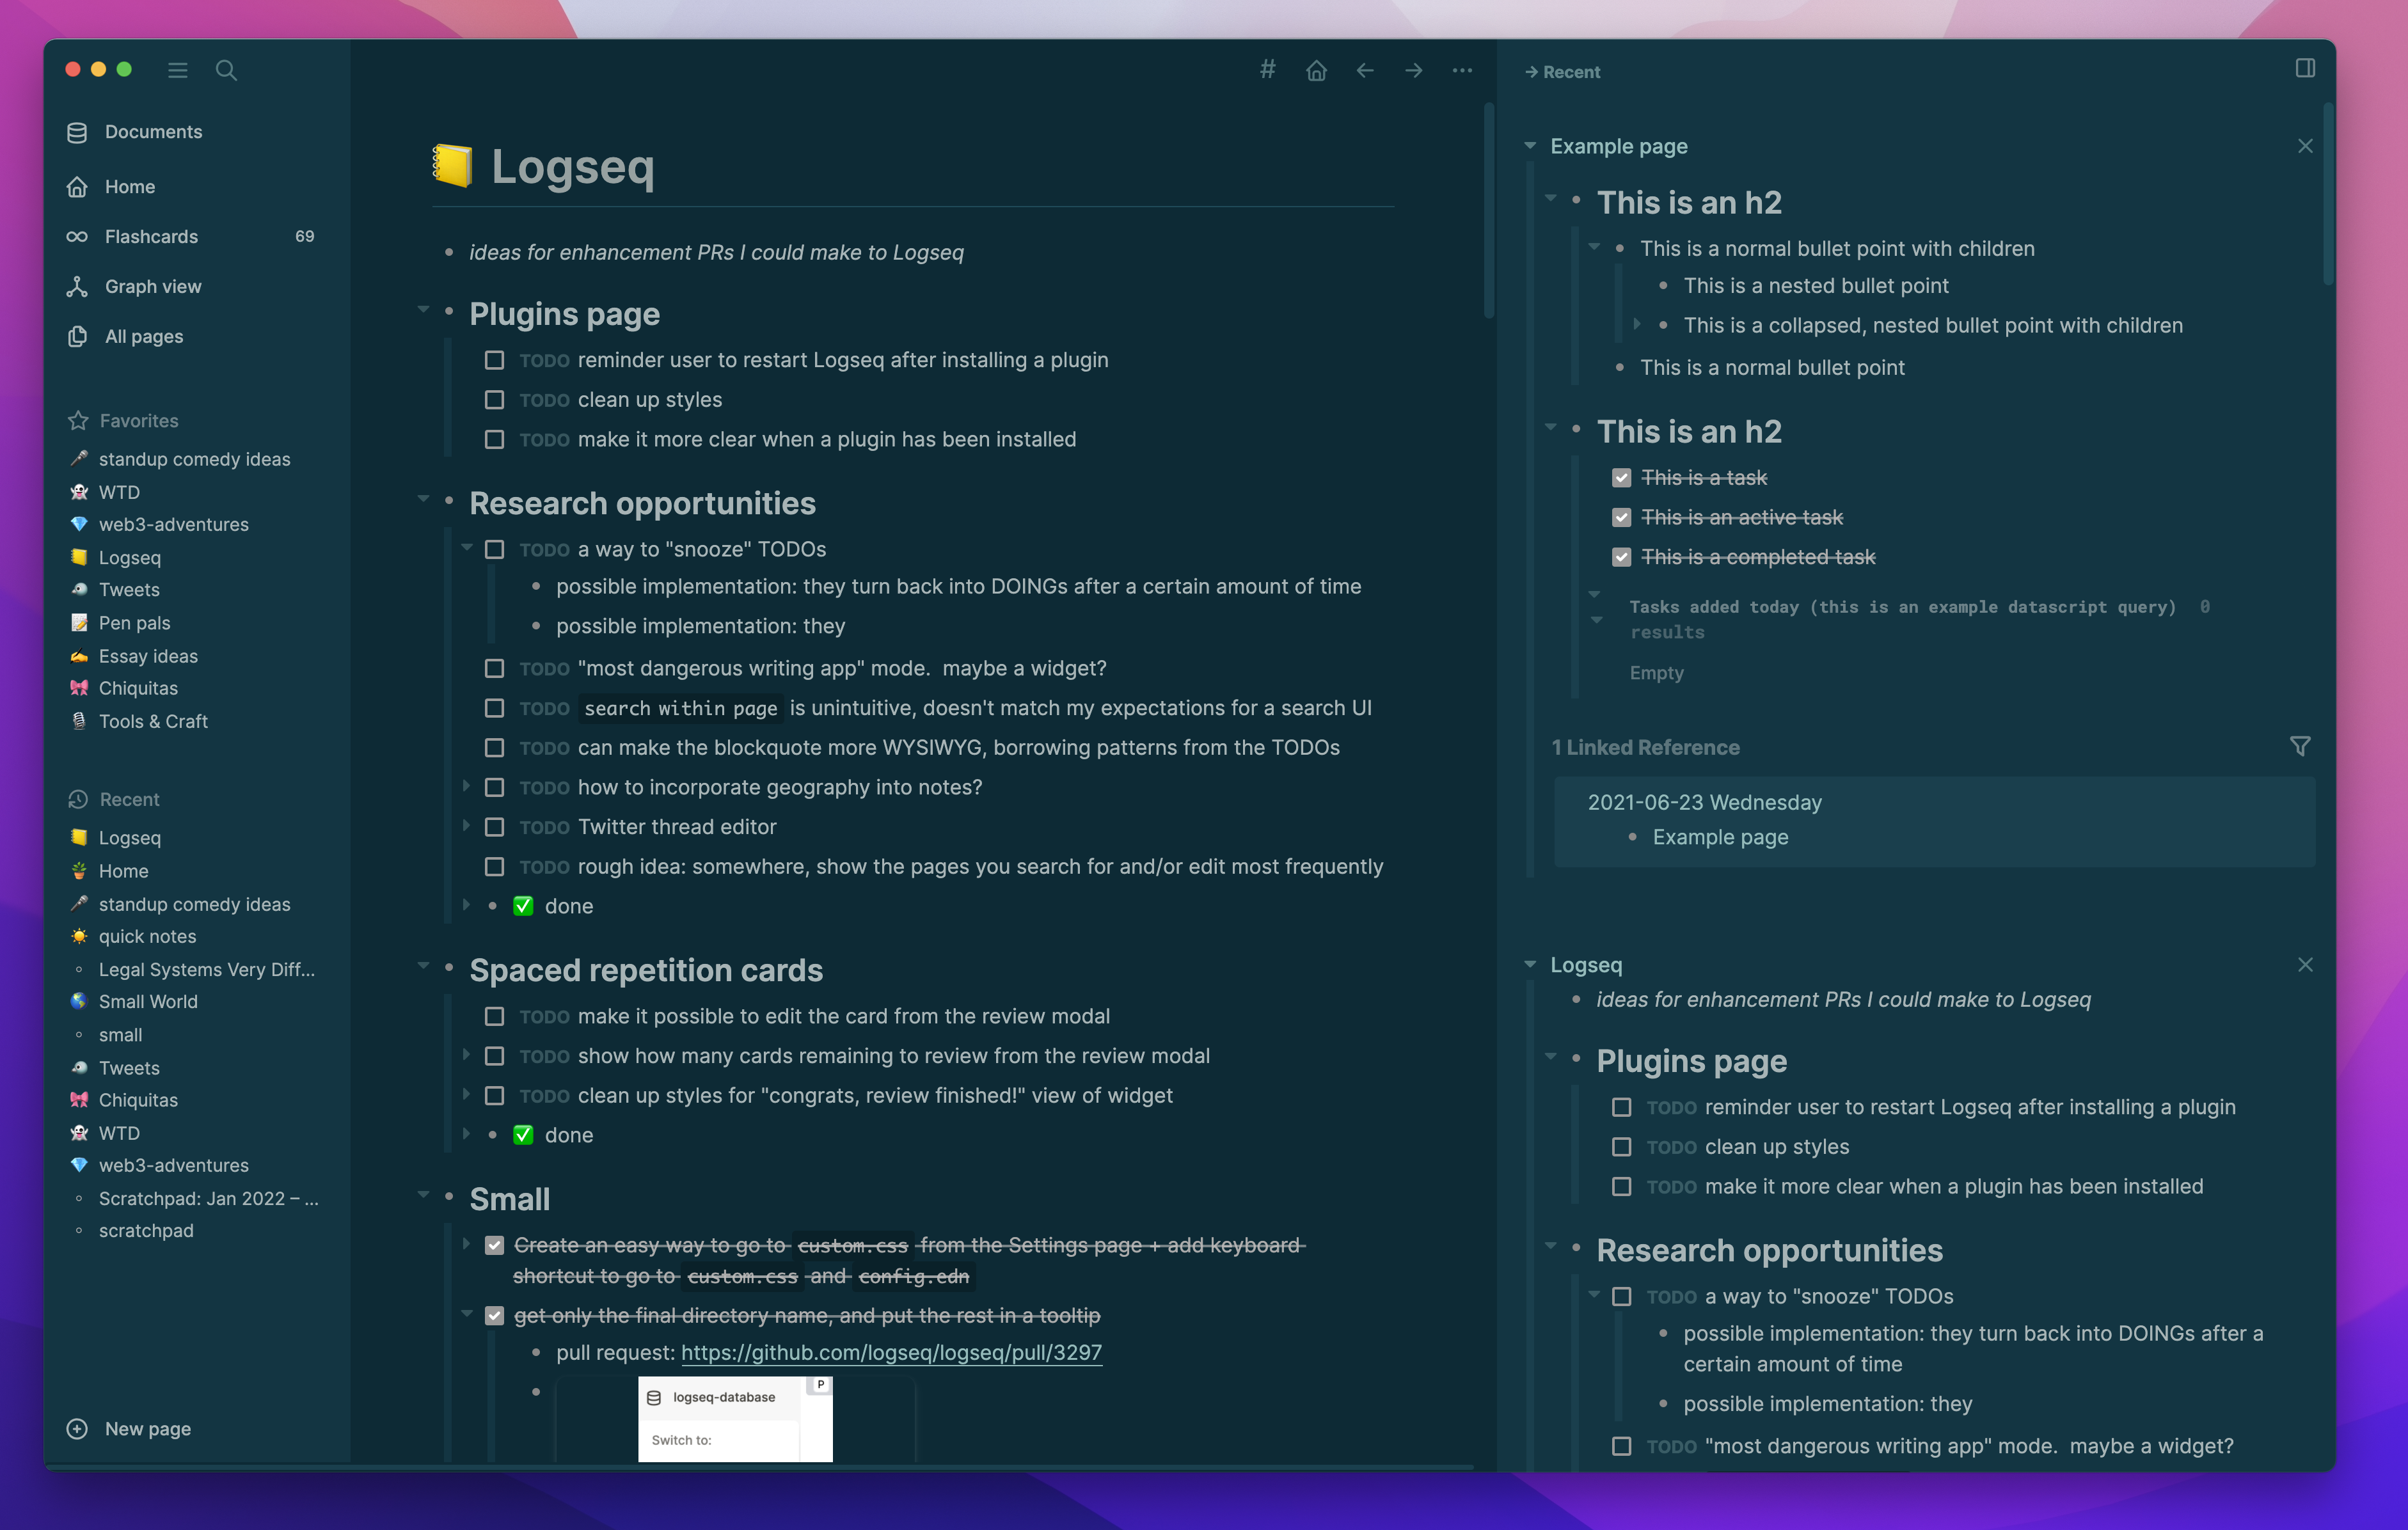Open the three-dots more menu
The height and width of the screenshot is (1530, 2408).
coord(1461,70)
